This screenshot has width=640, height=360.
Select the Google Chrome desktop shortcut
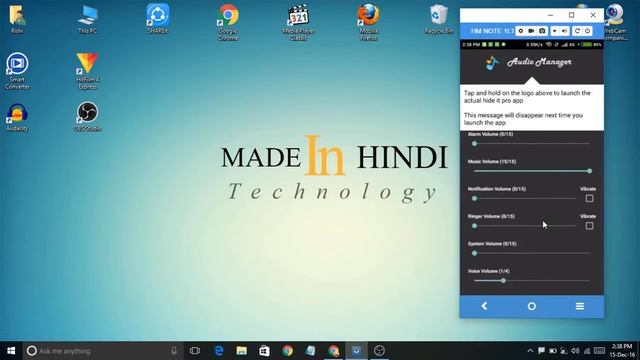(x=228, y=22)
